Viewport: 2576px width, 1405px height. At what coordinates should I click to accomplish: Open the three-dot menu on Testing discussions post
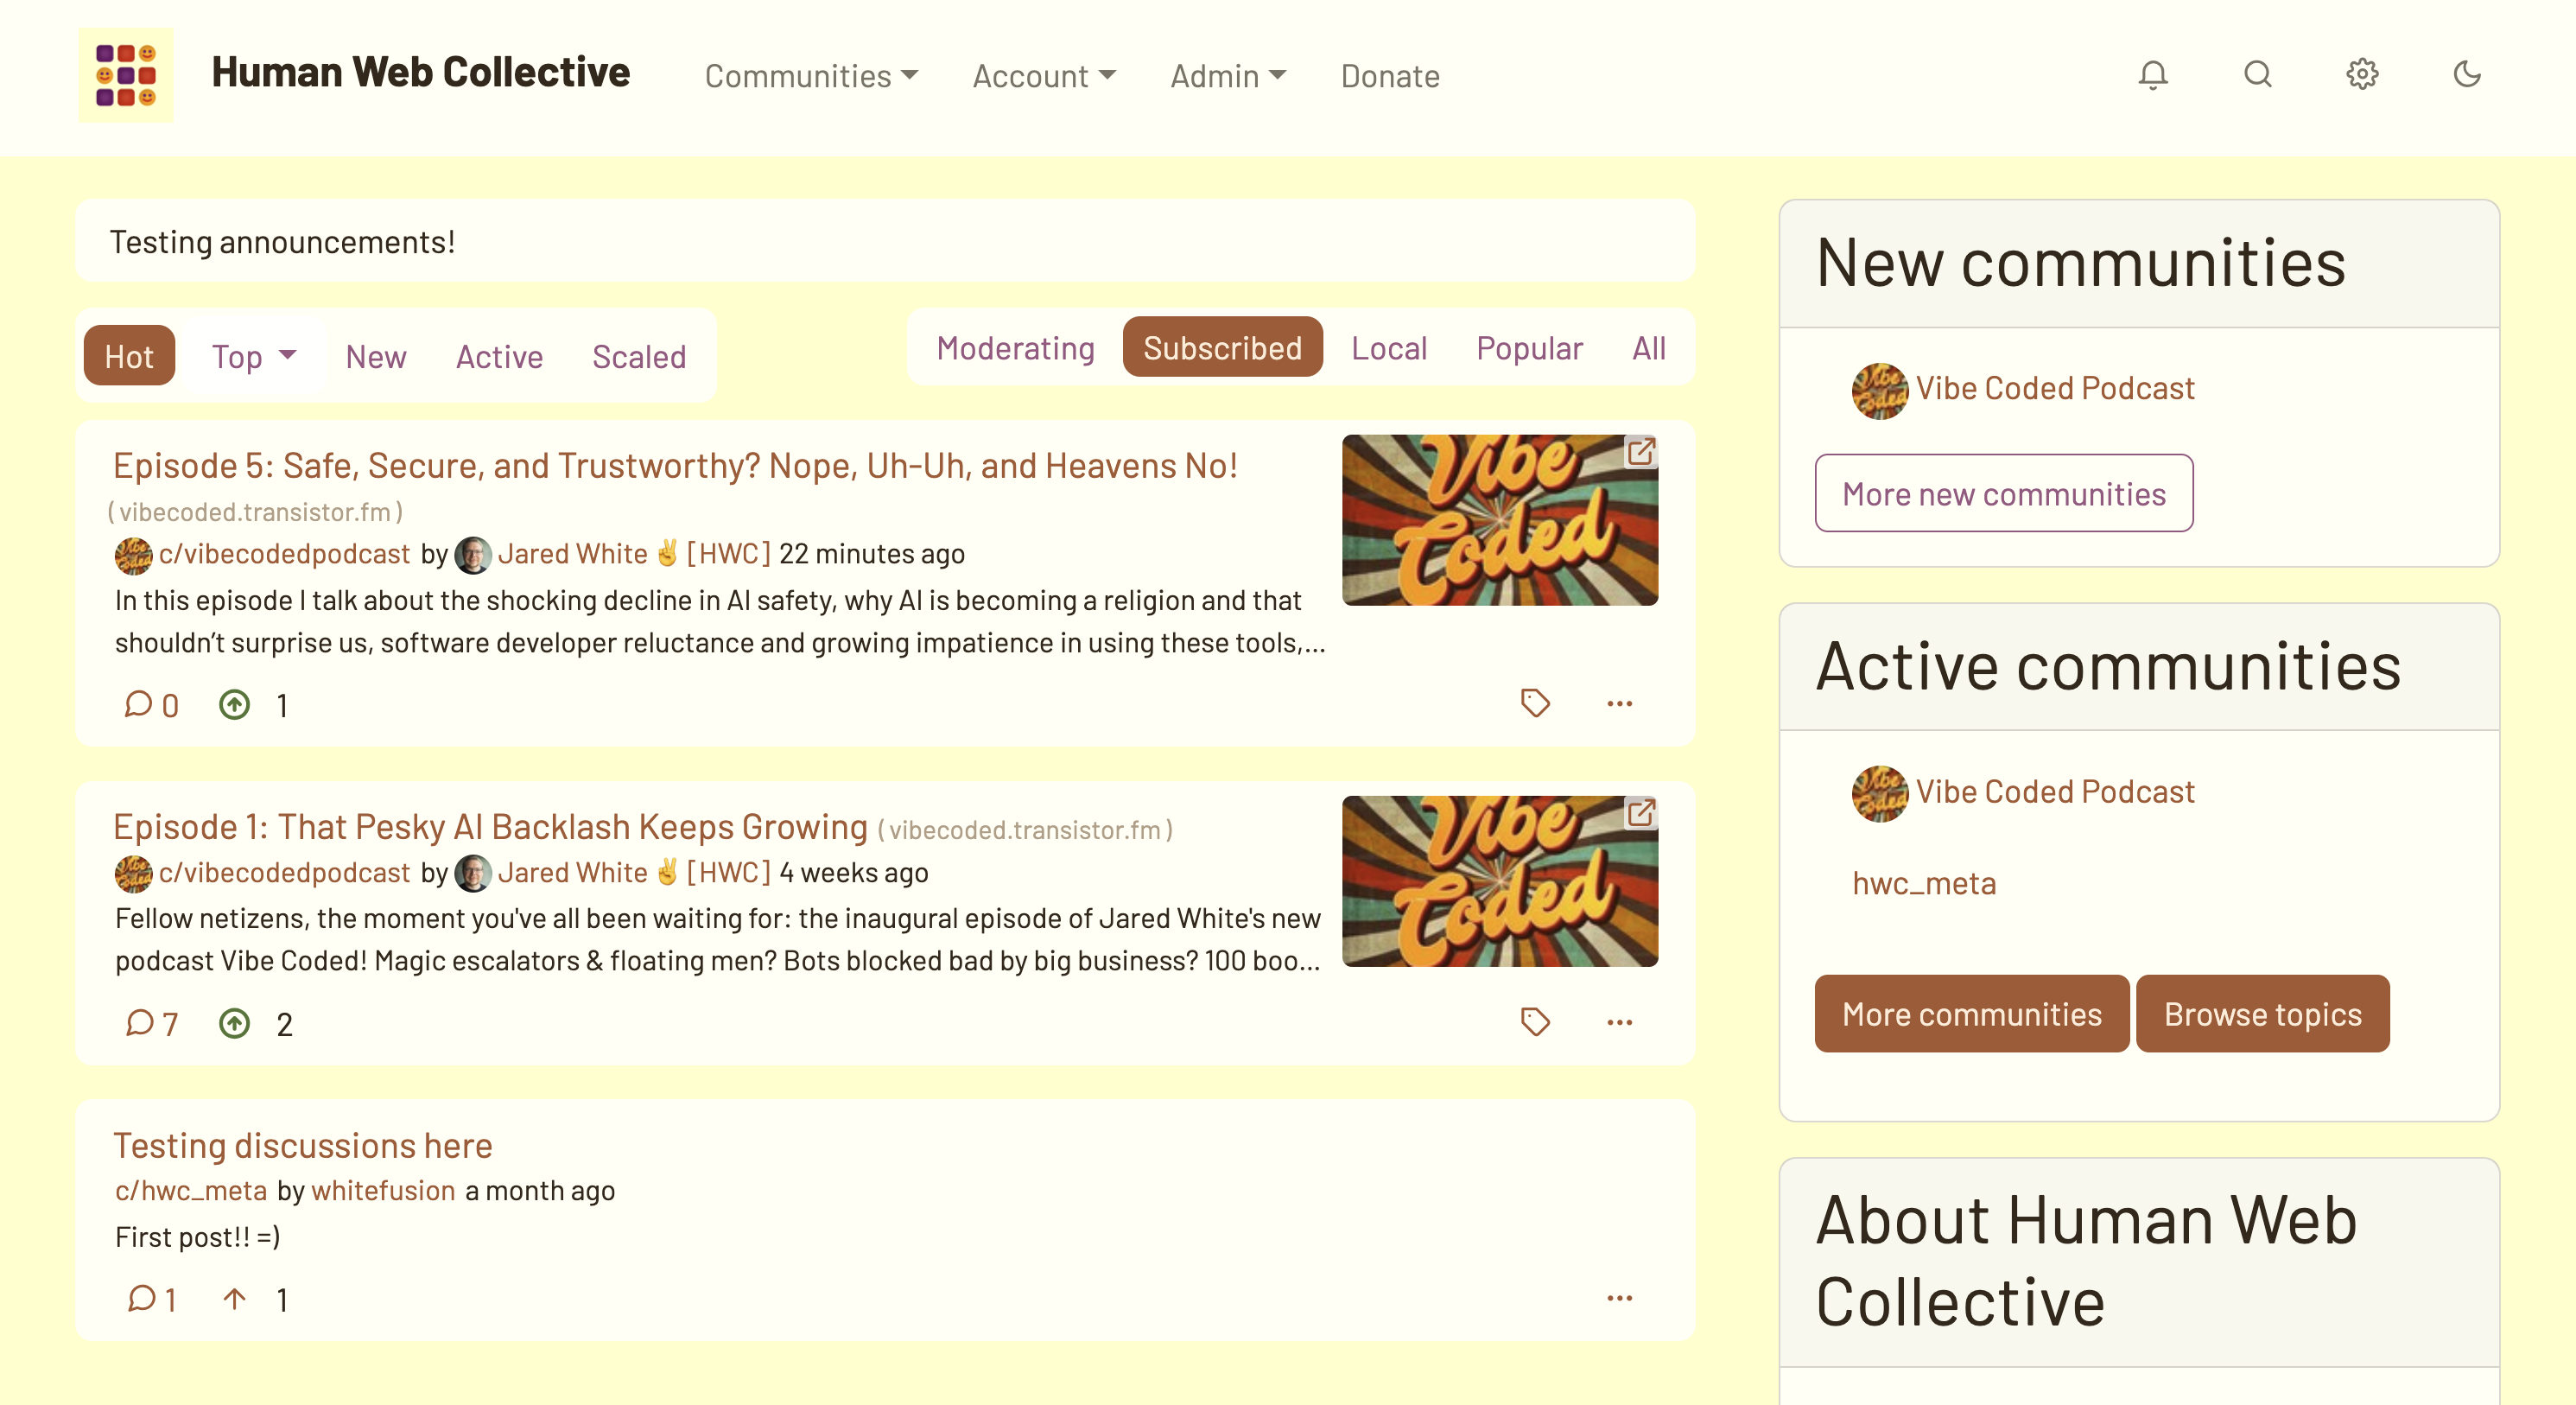1619,1299
